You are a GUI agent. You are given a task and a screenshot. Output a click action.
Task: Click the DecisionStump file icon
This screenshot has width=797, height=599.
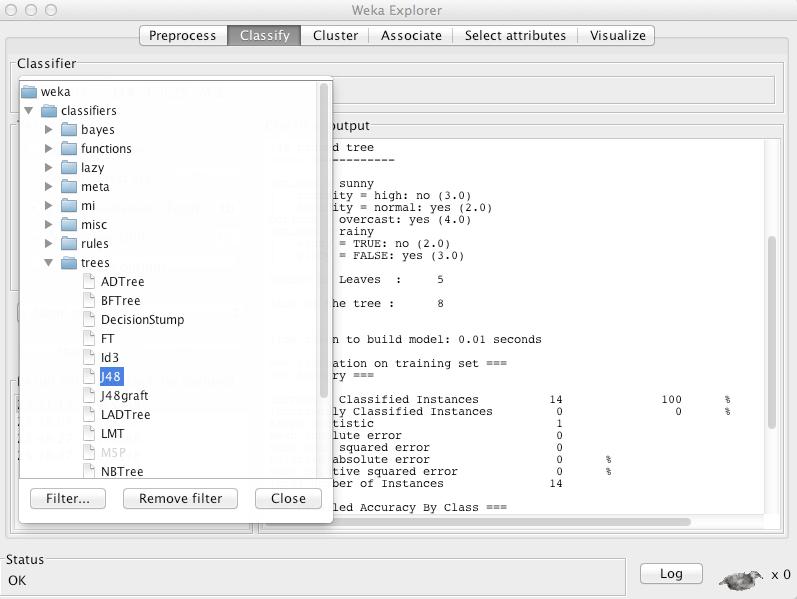point(89,319)
